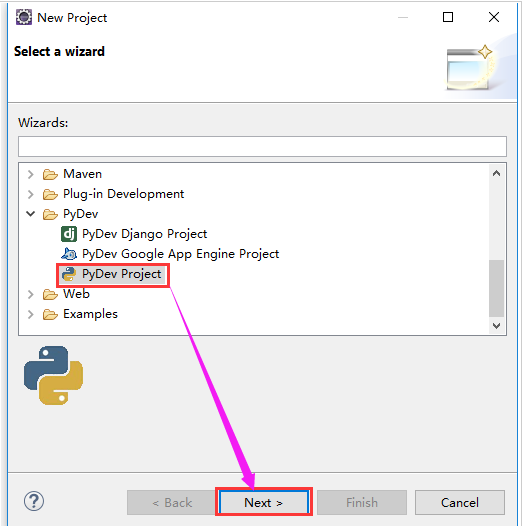Screen dimensions: 522x526
Task: Expand the Plug-in Development category
Action: 31,194
